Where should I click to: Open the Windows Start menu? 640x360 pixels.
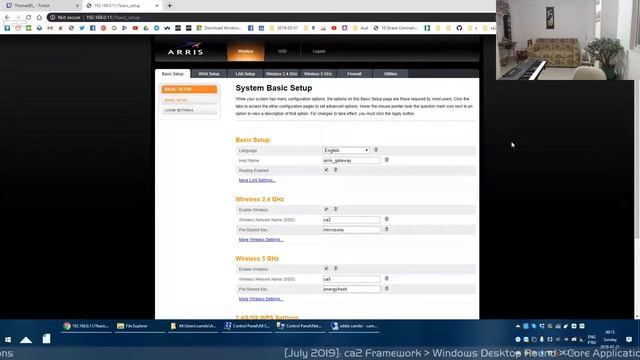coord(8,340)
